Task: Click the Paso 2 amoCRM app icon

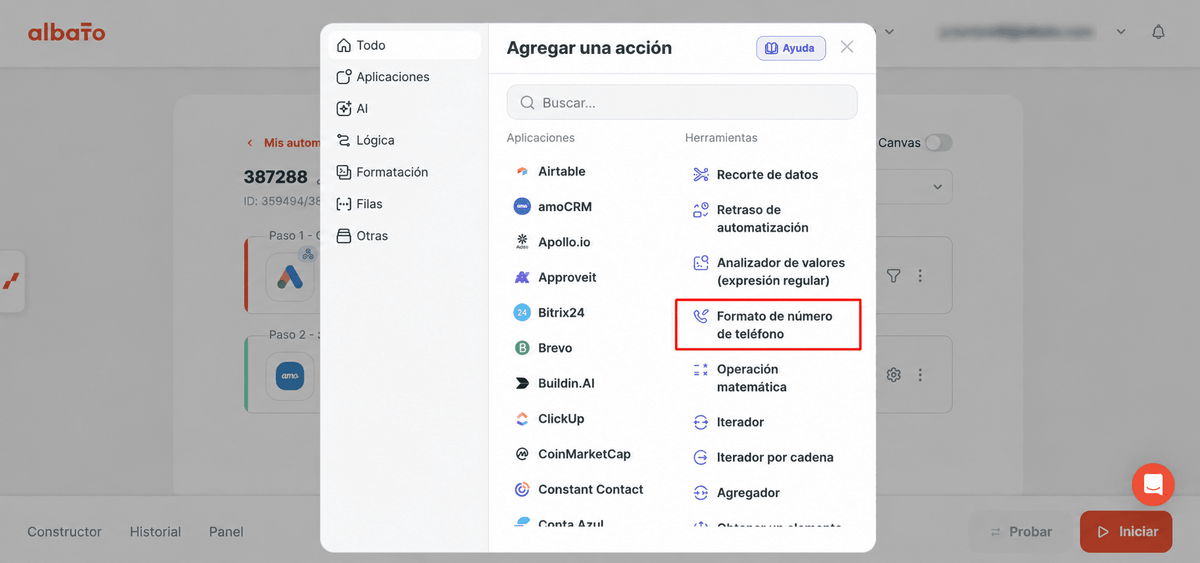Action: coord(290,376)
